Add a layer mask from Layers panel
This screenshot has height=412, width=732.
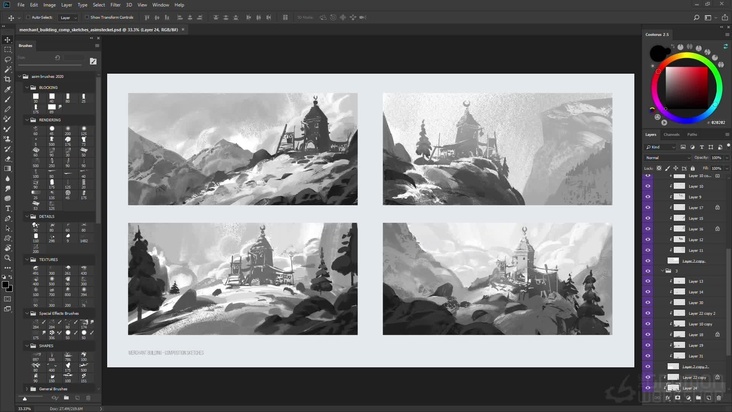[x=677, y=398]
